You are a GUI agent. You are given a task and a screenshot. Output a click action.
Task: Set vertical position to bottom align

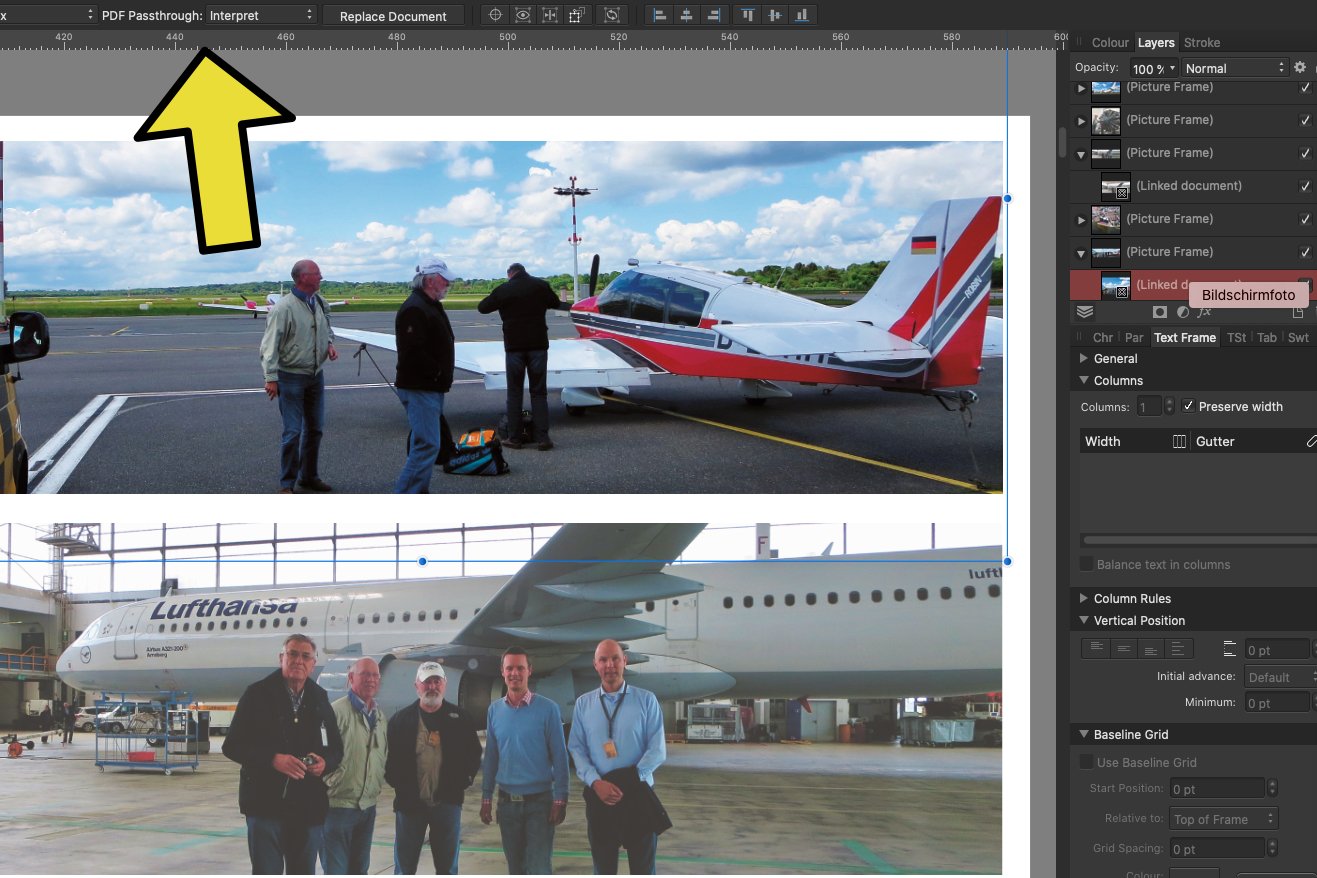tap(1153, 648)
